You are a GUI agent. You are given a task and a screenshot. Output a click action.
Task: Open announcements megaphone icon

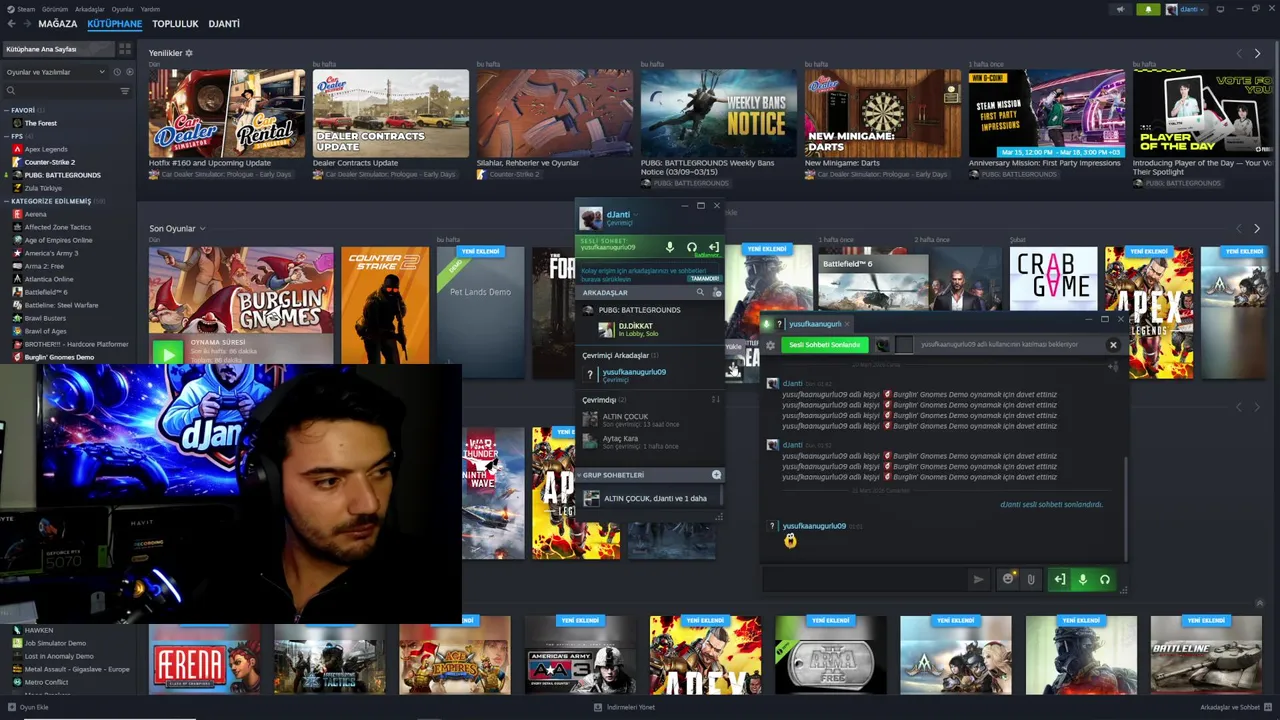1120,9
